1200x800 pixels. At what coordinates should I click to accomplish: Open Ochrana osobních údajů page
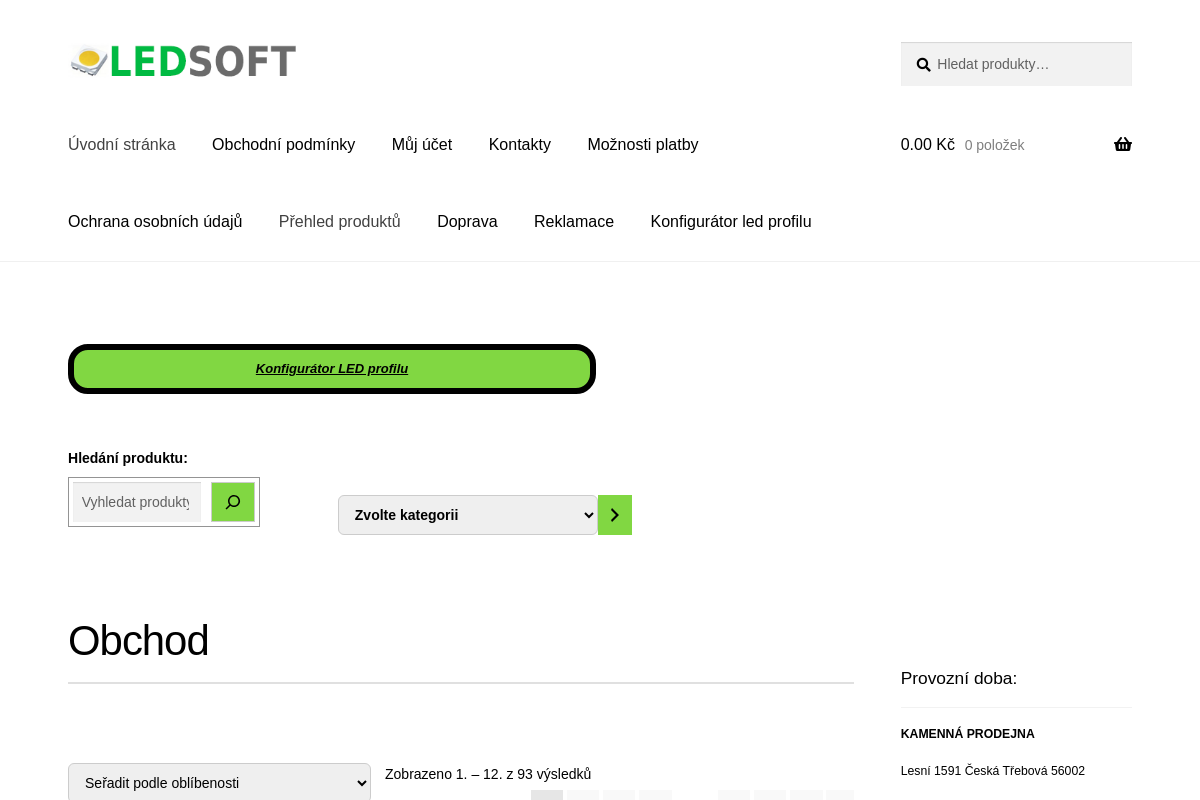point(155,221)
